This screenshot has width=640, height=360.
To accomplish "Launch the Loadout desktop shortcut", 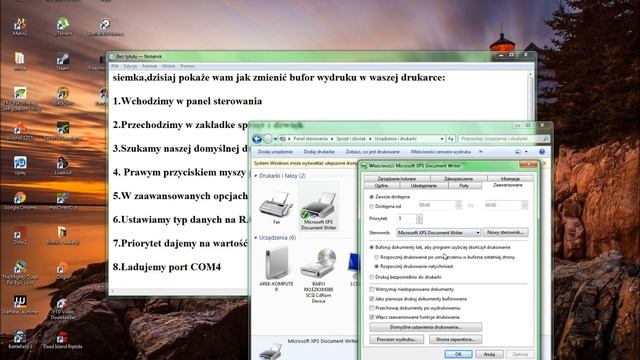I will click(x=62, y=165).
